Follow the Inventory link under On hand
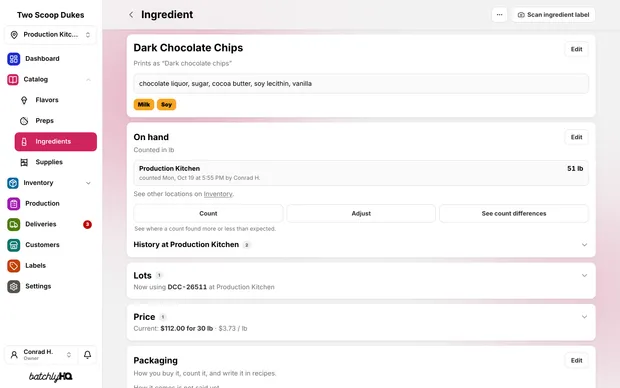The height and width of the screenshot is (388, 620). 218,194
